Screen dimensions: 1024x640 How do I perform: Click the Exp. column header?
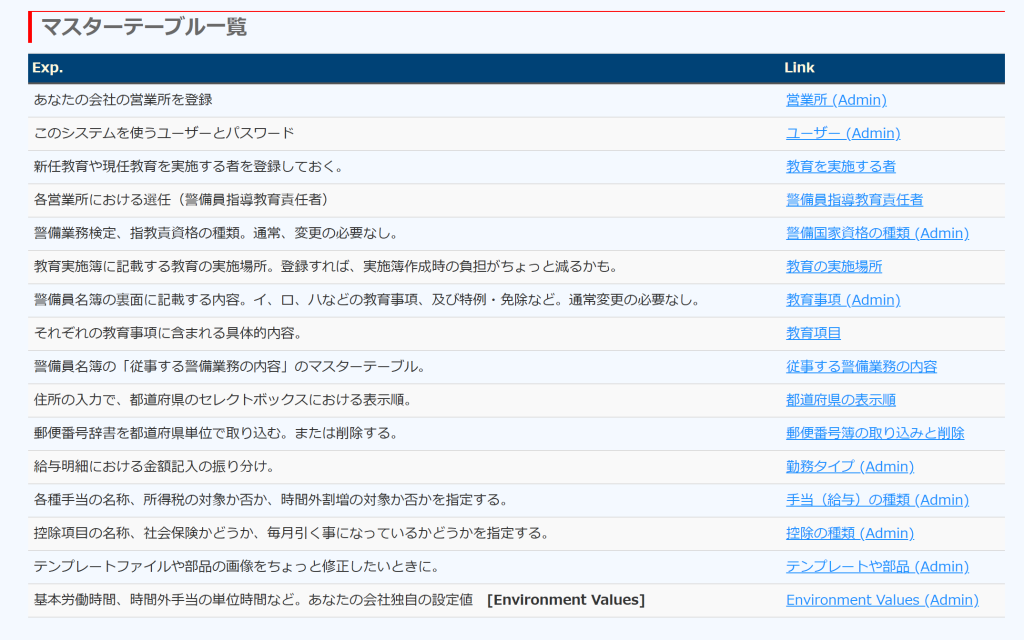click(48, 68)
